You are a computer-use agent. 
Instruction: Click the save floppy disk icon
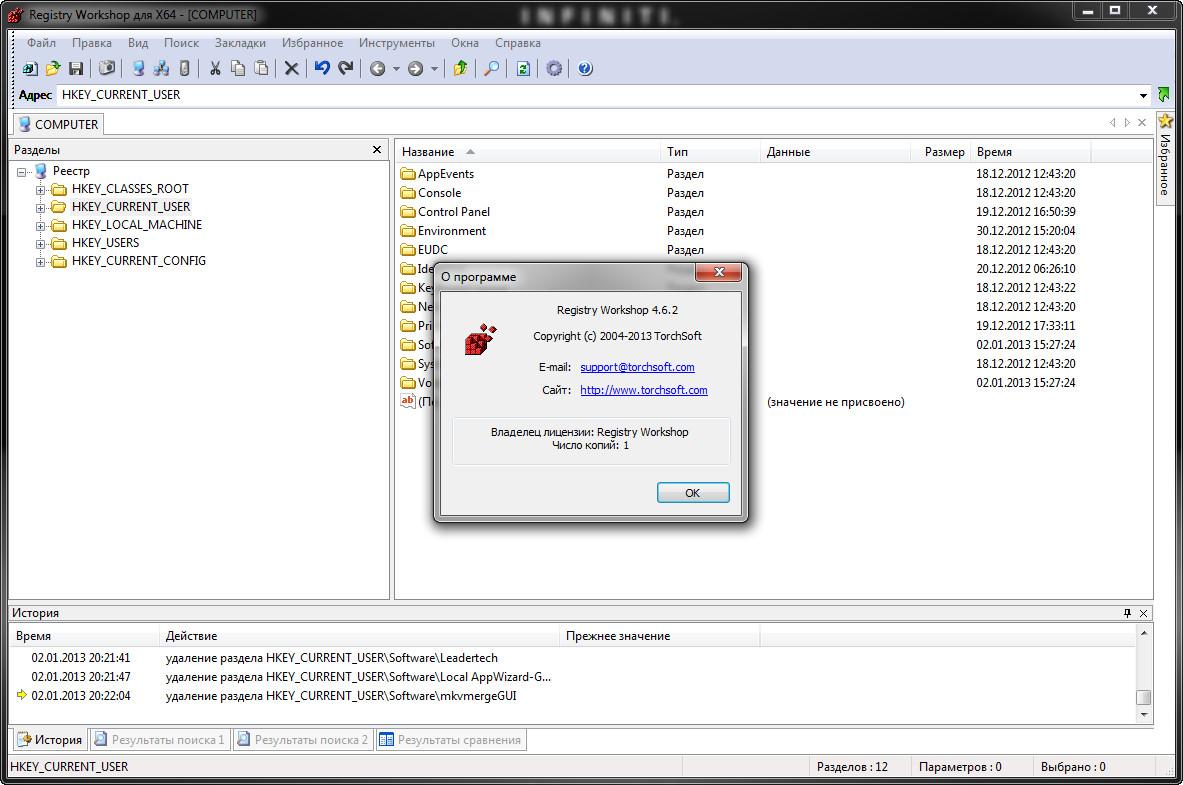coord(75,69)
